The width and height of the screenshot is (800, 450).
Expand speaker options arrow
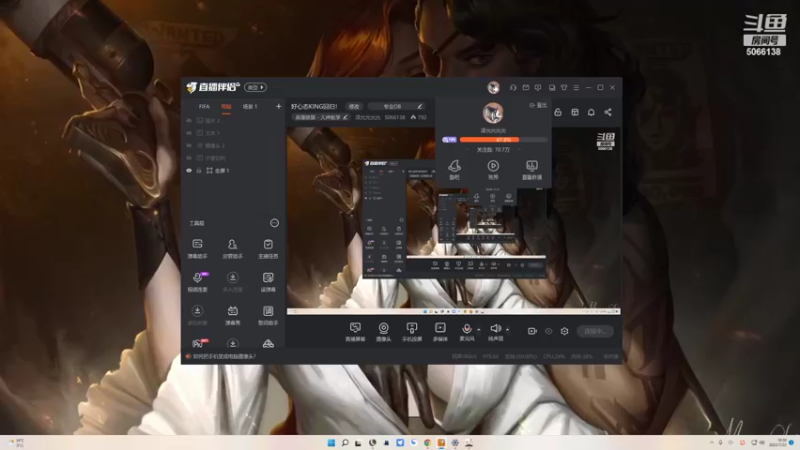507,330
